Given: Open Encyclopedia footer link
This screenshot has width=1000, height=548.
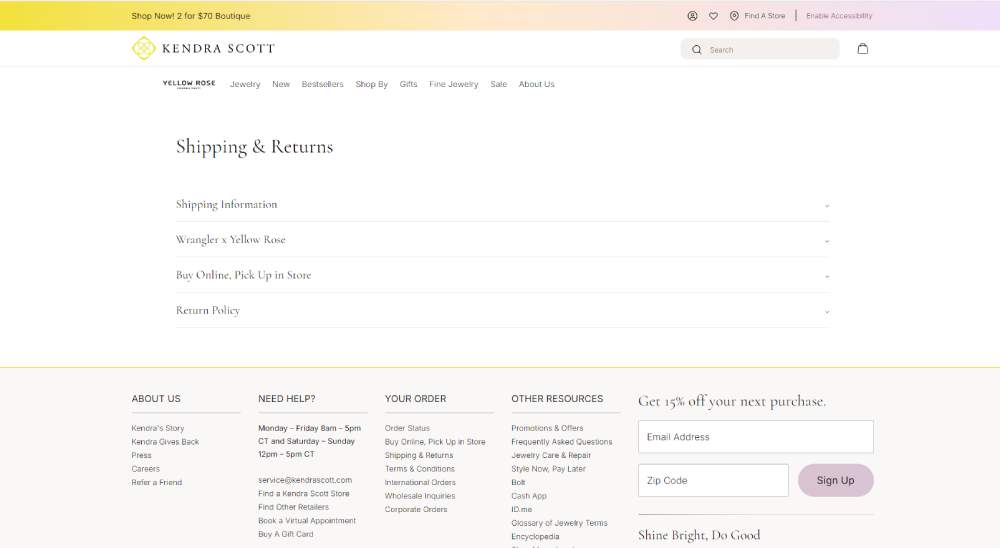Looking at the screenshot, I should pyautogui.click(x=535, y=537).
